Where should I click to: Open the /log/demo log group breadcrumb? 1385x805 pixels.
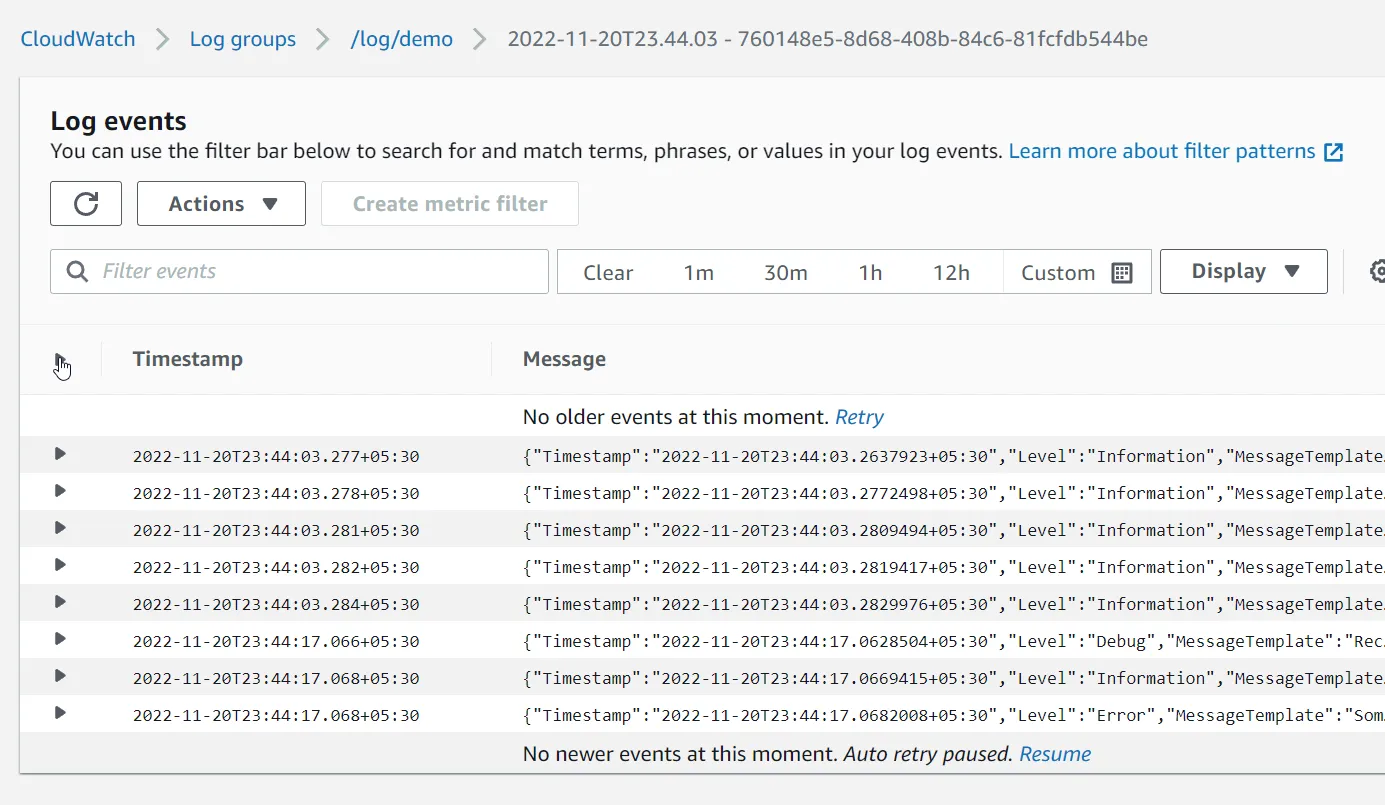[x=402, y=39]
